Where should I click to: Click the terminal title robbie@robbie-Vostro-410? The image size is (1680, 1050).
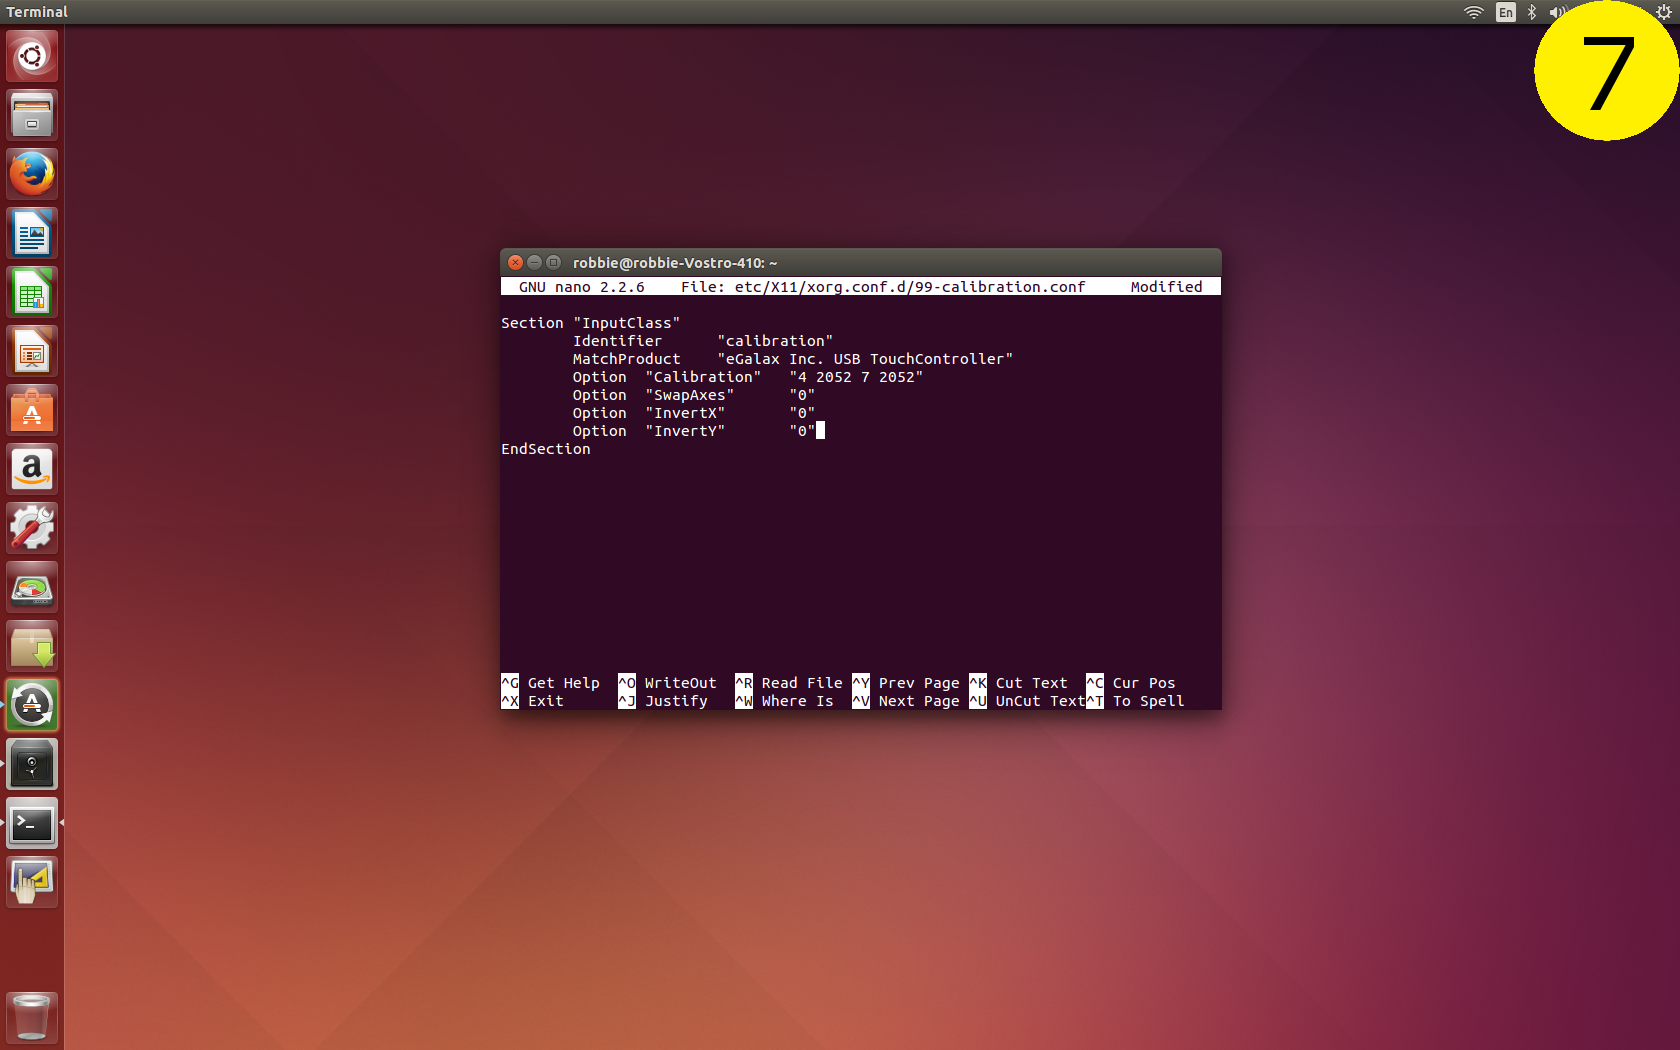(675, 263)
